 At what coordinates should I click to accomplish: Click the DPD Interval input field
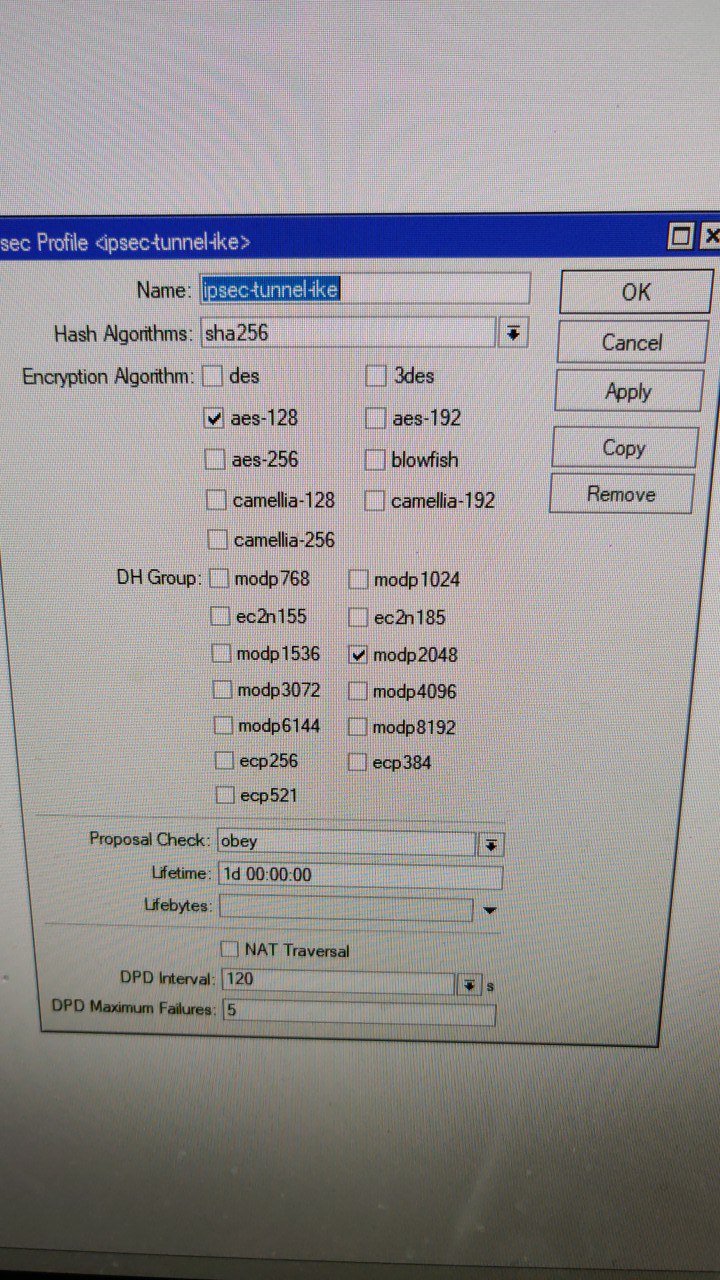point(338,980)
